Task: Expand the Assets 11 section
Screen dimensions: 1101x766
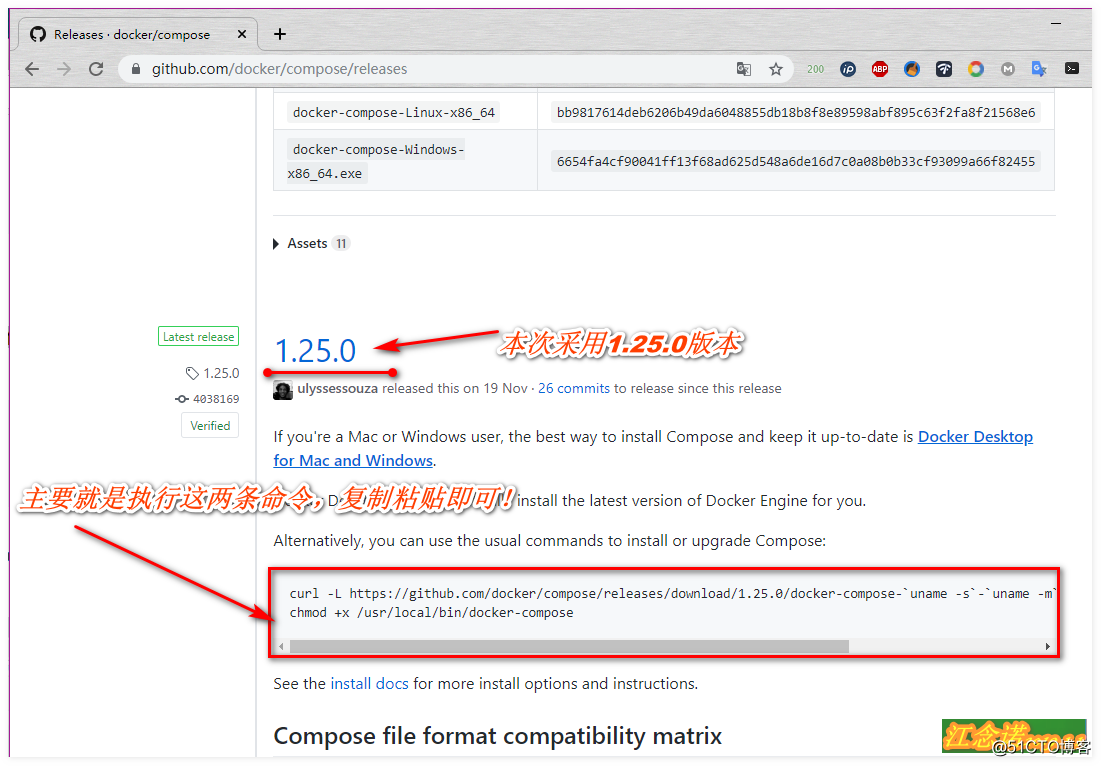Action: (x=310, y=244)
